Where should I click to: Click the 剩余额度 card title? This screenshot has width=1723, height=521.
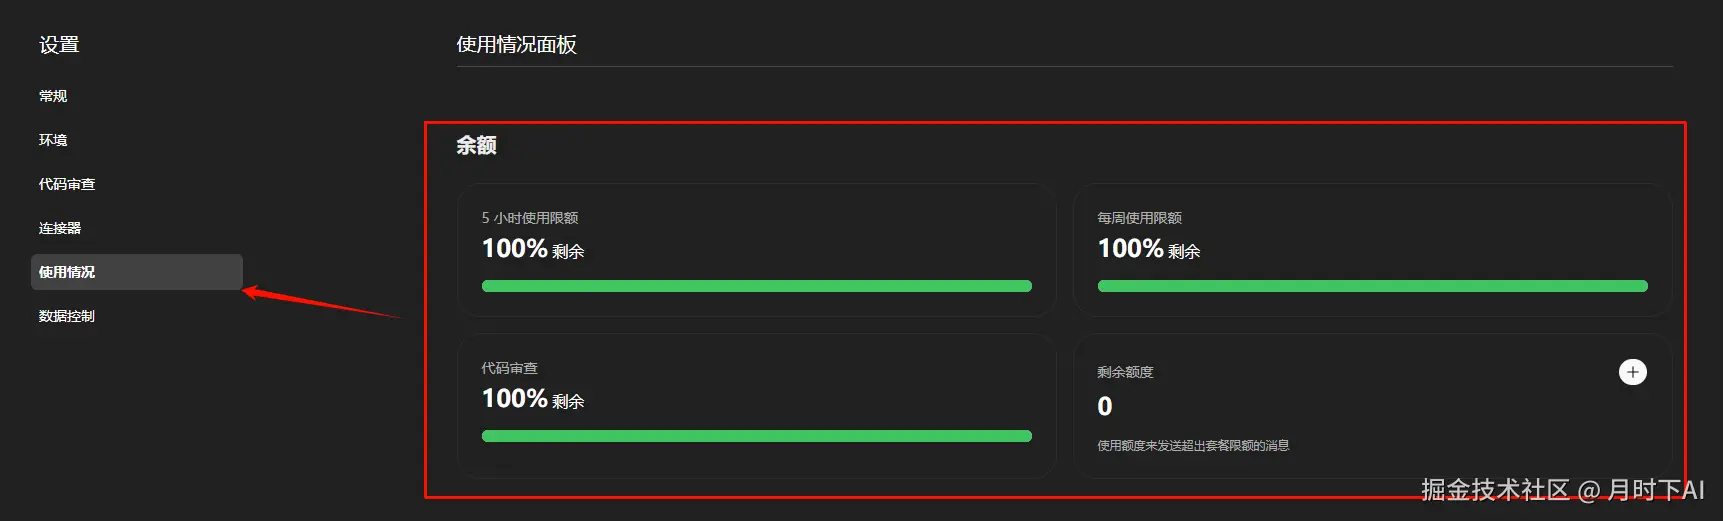click(x=1125, y=372)
